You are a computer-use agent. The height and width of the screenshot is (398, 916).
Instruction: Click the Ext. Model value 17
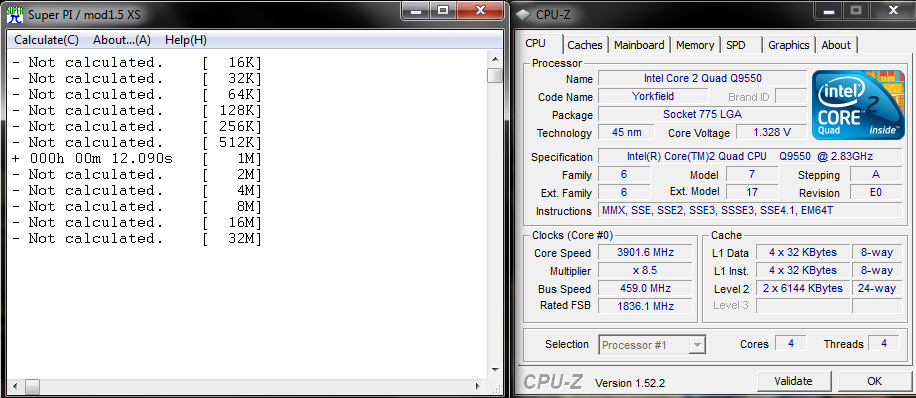click(x=752, y=192)
